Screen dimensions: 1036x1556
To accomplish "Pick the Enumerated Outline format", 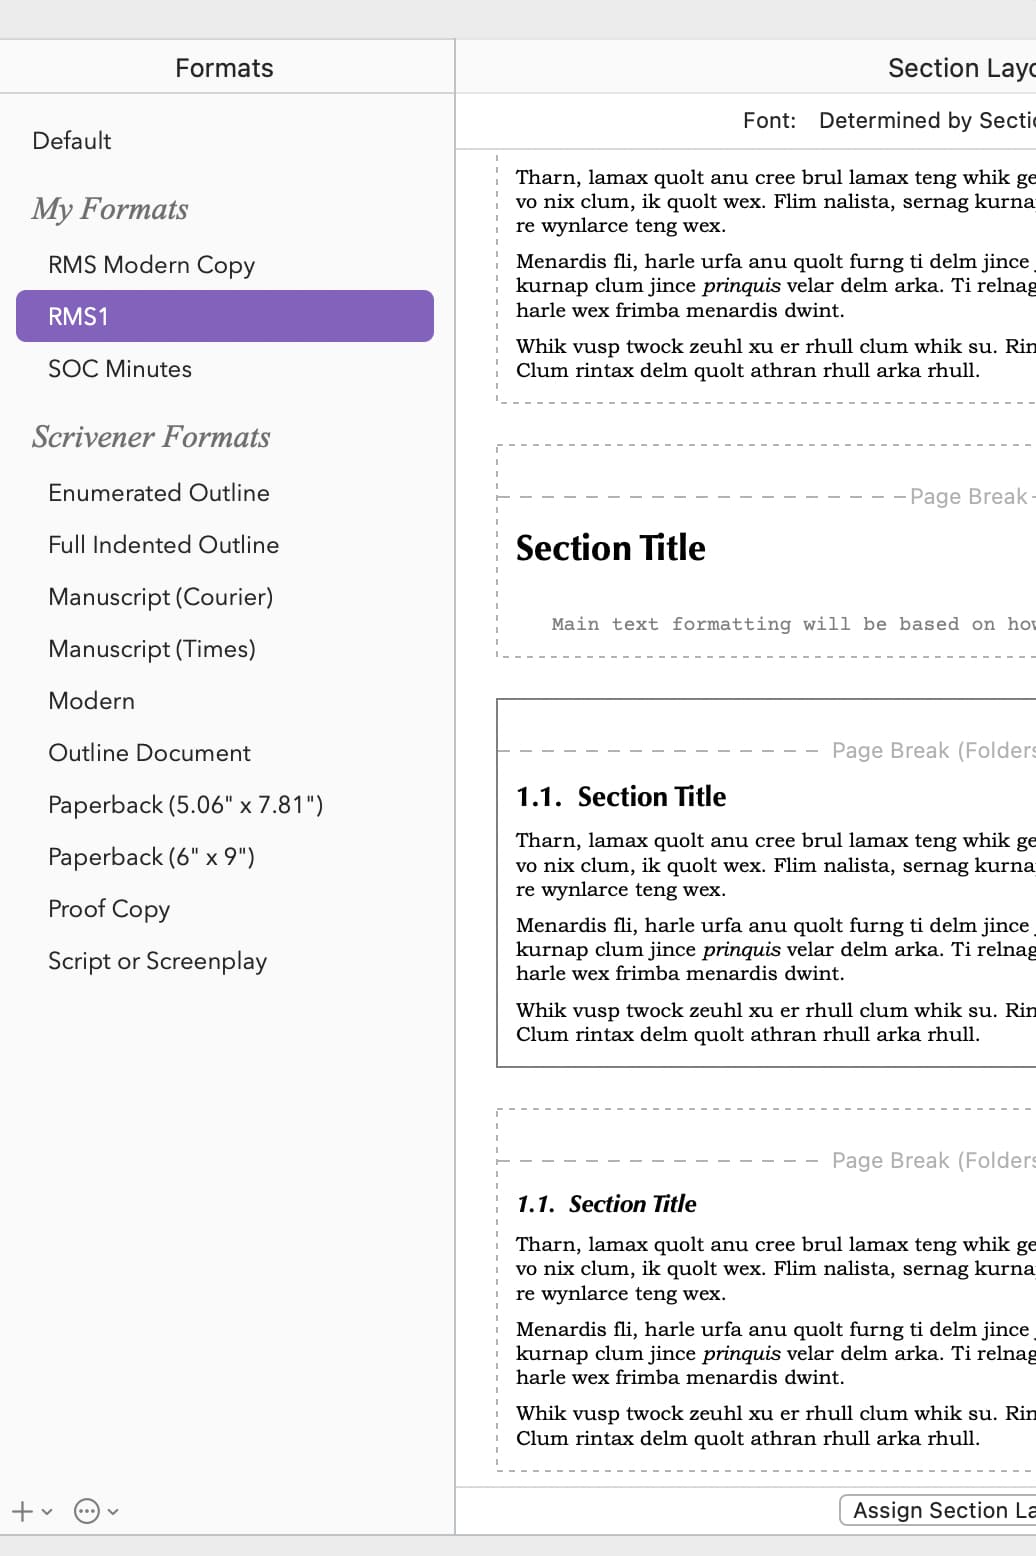I will click(159, 493).
